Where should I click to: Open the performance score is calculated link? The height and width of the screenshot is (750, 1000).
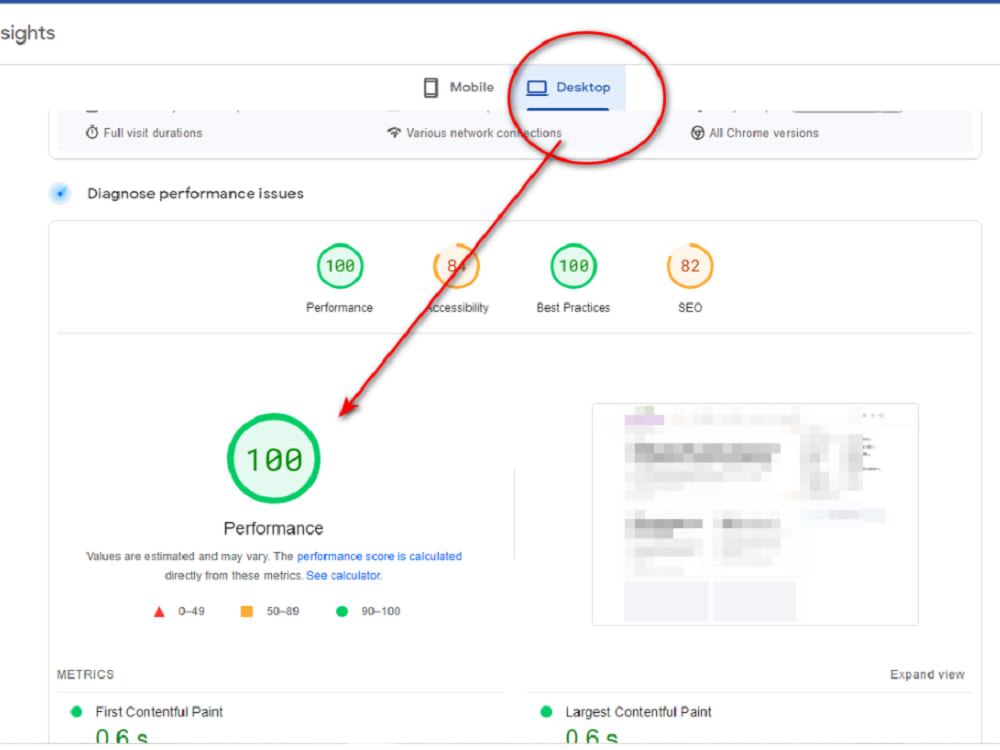(x=379, y=556)
